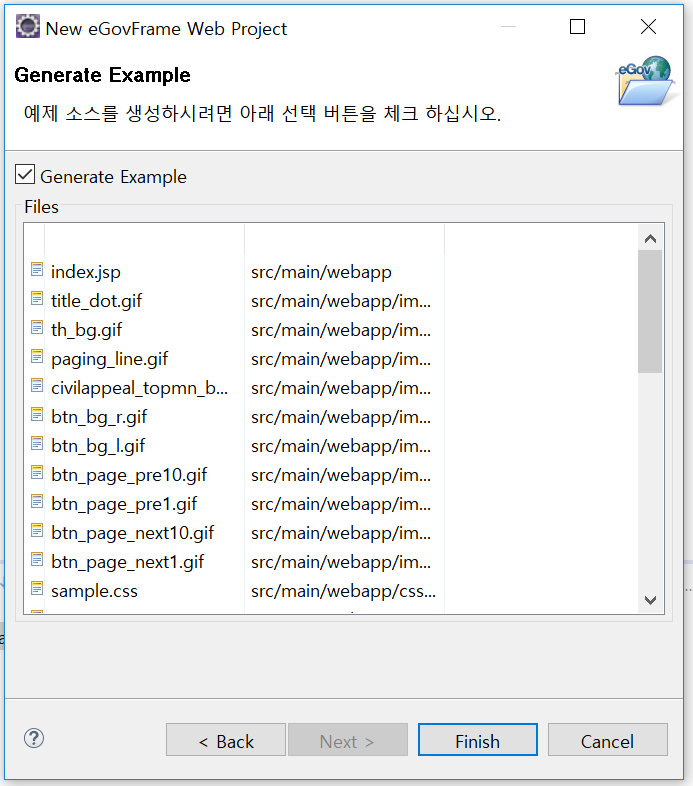Image resolution: width=693 pixels, height=786 pixels.
Task: Click the file icon beside btn_page_pre1.gif
Action: [x=37, y=502]
